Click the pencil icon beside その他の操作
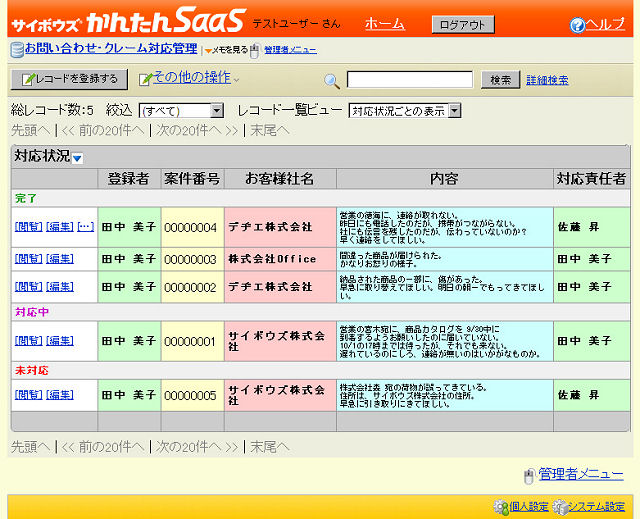This screenshot has width=640, height=519. pos(145,79)
